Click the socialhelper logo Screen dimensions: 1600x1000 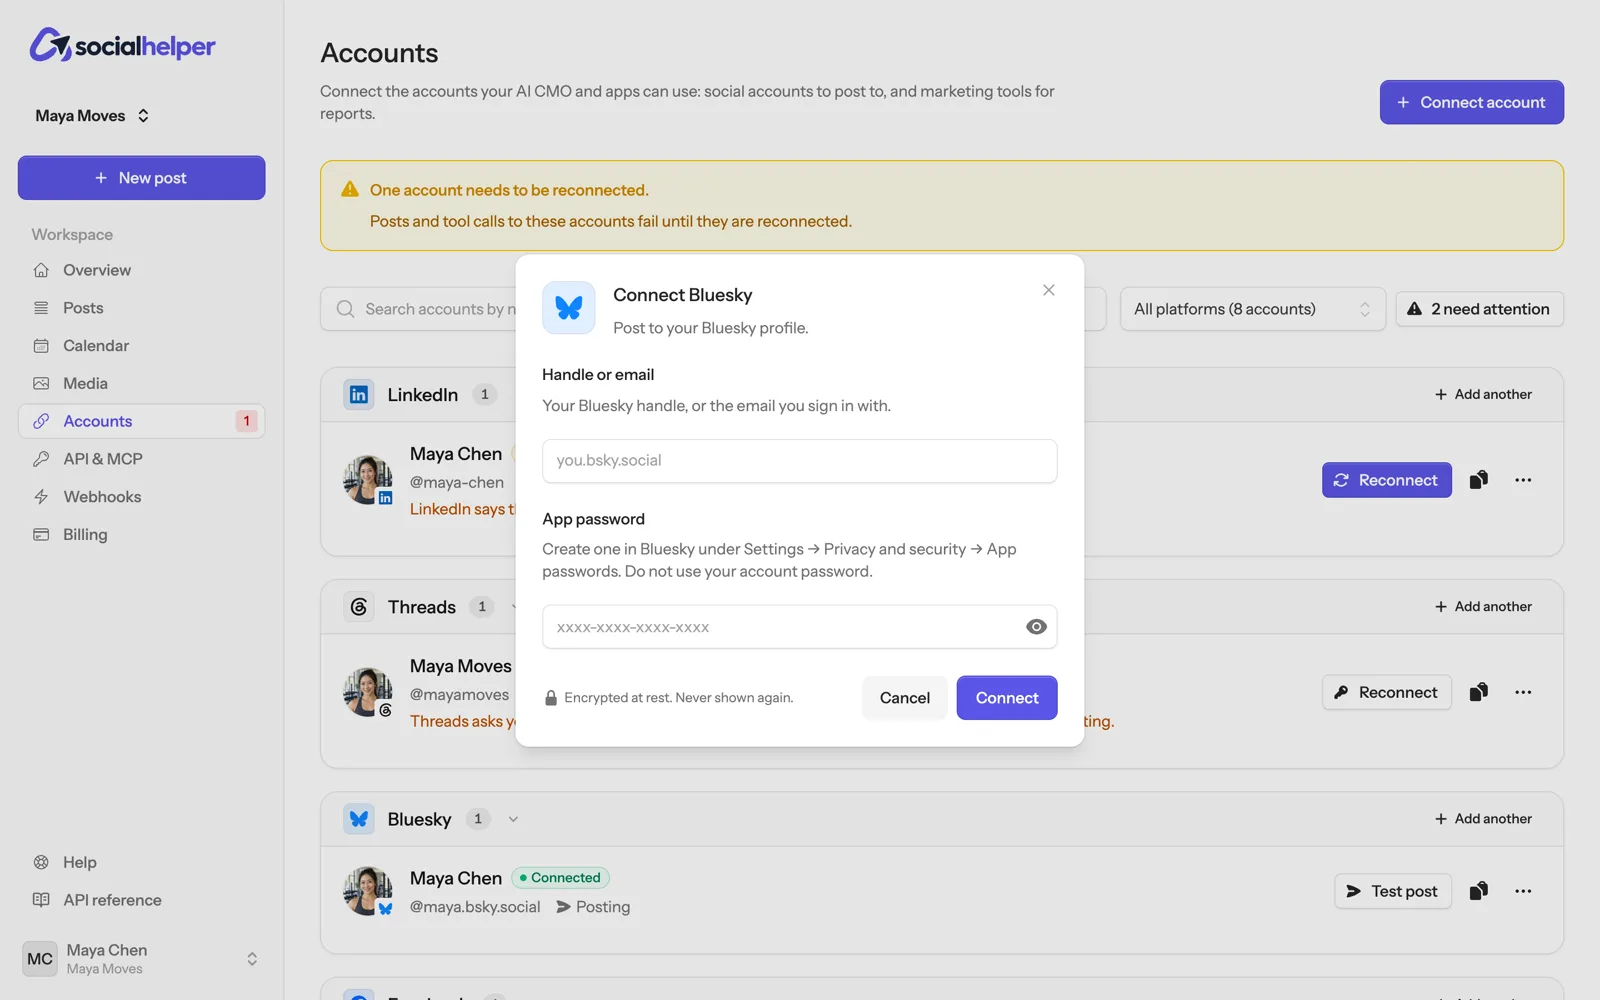pyautogui.click(x=122, y=45)
